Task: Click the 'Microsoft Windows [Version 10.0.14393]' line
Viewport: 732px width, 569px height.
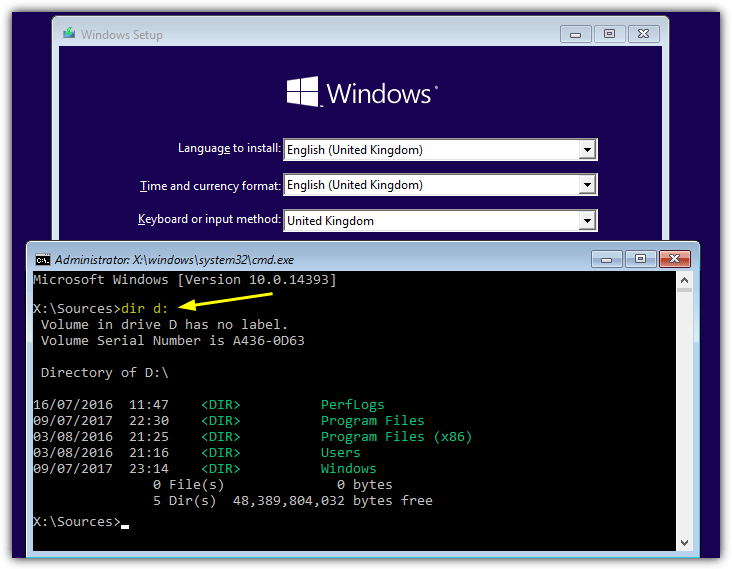Action: tap(184, 280)
